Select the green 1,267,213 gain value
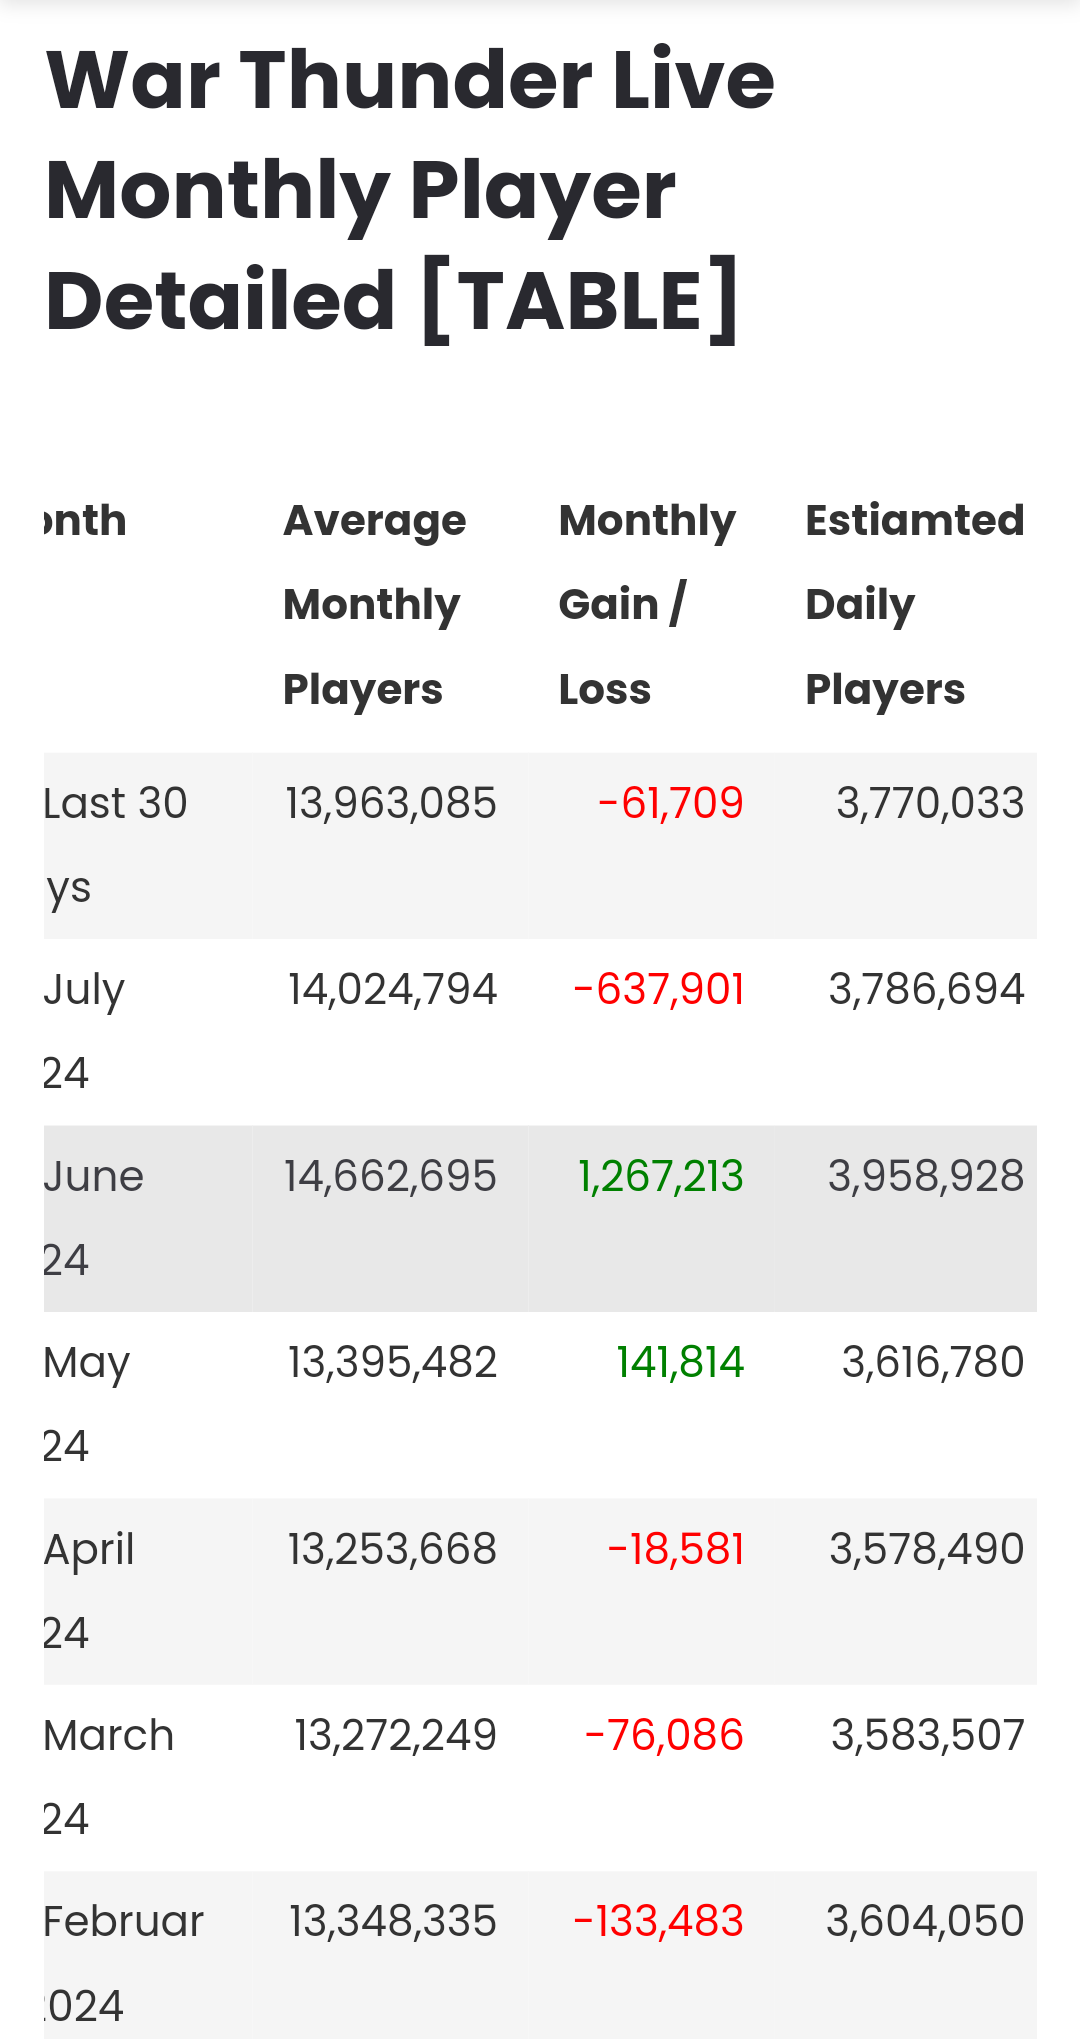Image resolution: width=1080 pixels, height=2039 pixels. (x=661, y=1177)
